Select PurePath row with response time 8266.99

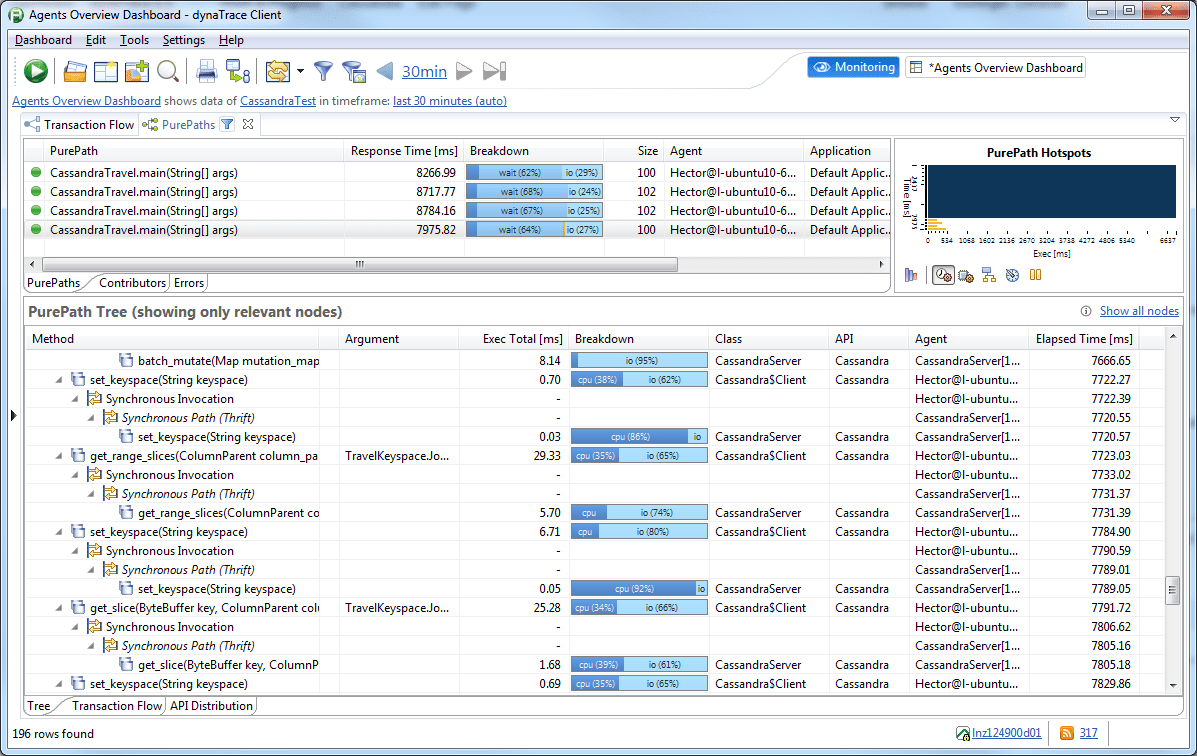457,173
